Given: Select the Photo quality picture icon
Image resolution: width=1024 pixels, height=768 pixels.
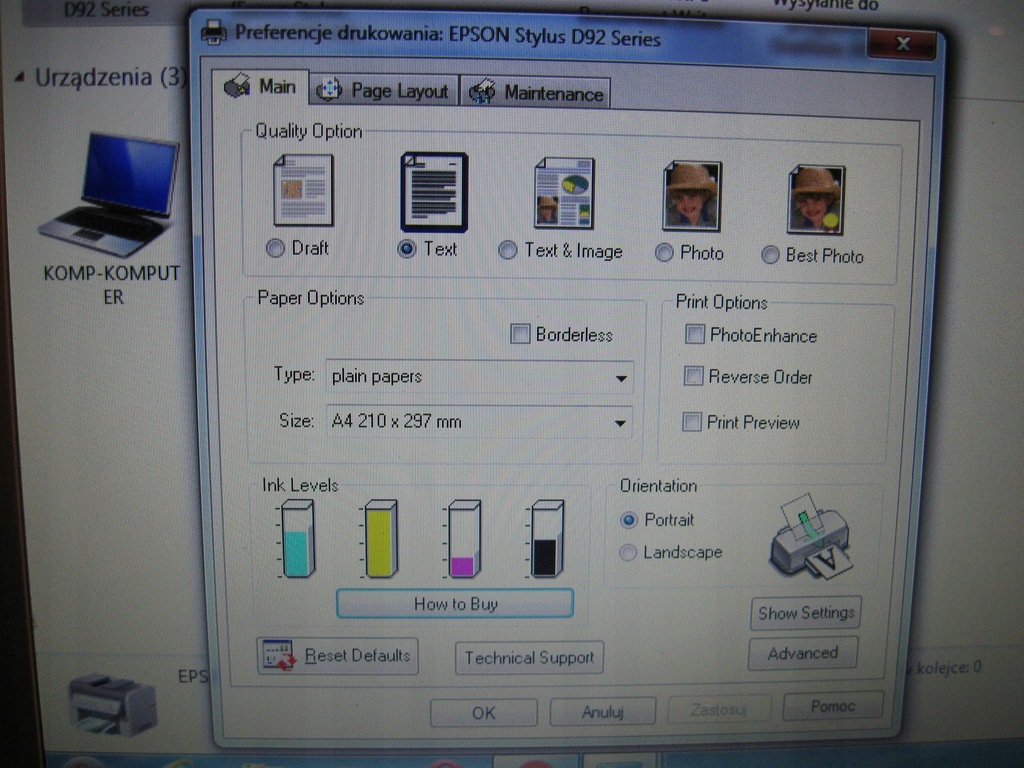Looking at the screenshot, I should [x=692, y=197].
